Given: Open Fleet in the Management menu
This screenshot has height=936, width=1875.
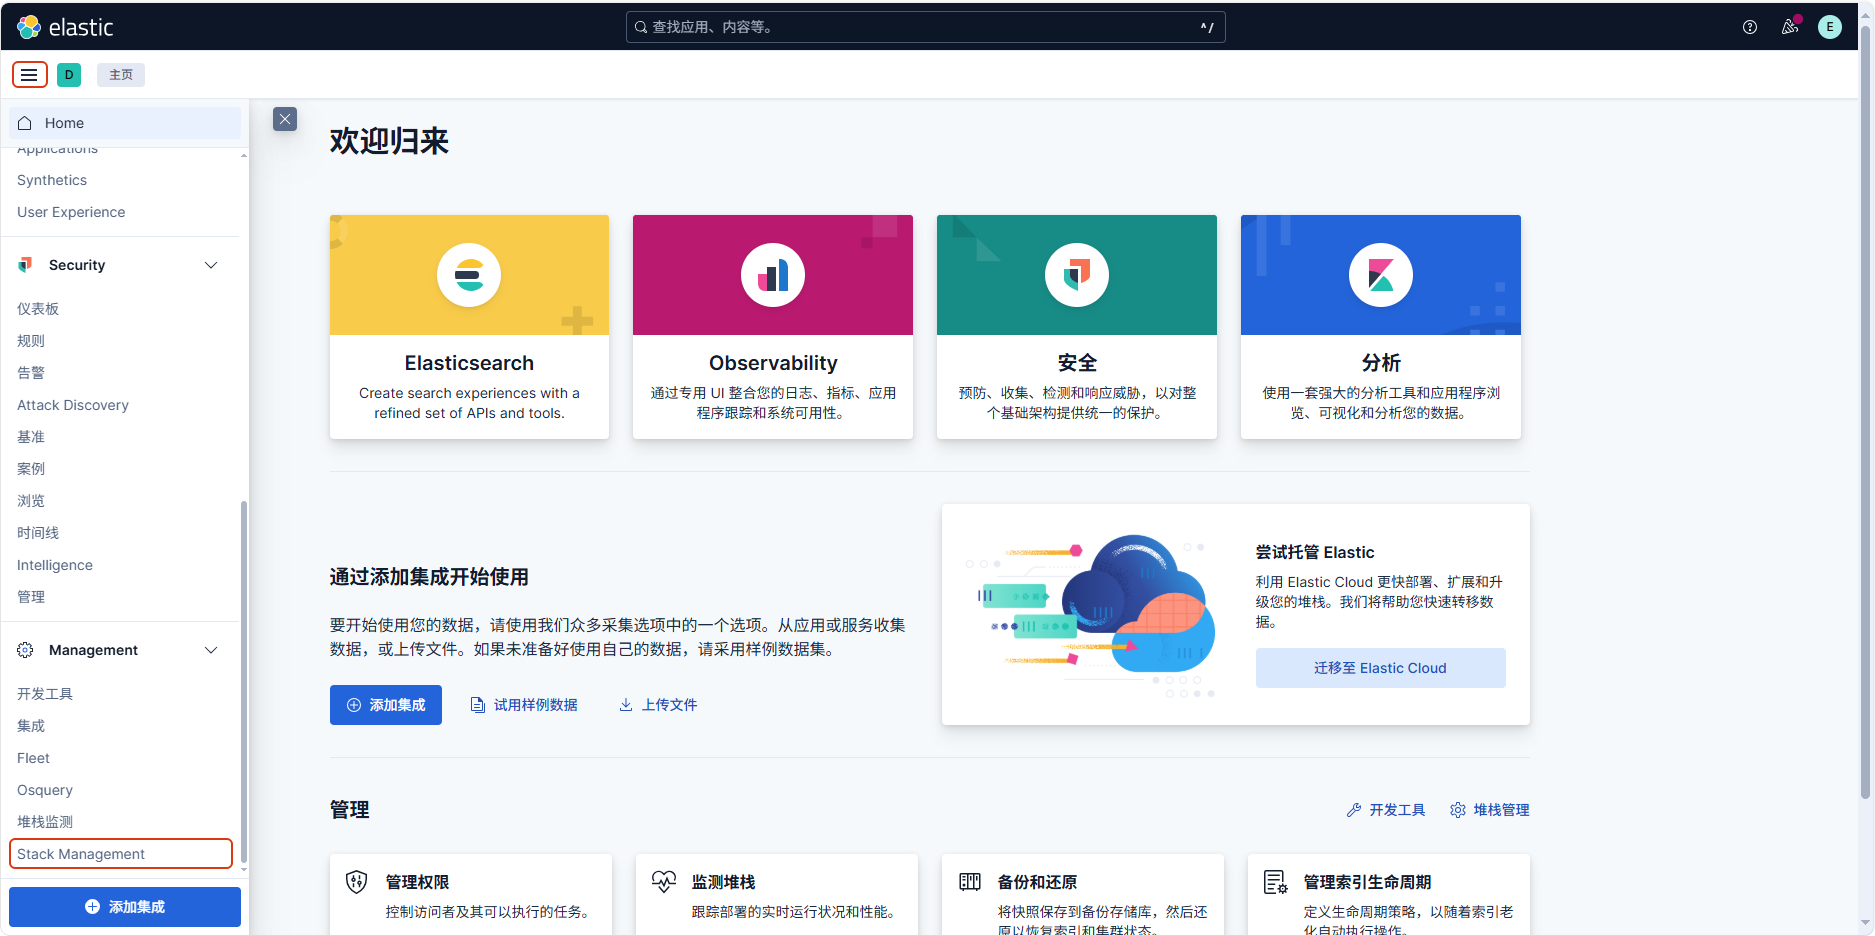Looking at the screenshot, I should click(33, 758).
